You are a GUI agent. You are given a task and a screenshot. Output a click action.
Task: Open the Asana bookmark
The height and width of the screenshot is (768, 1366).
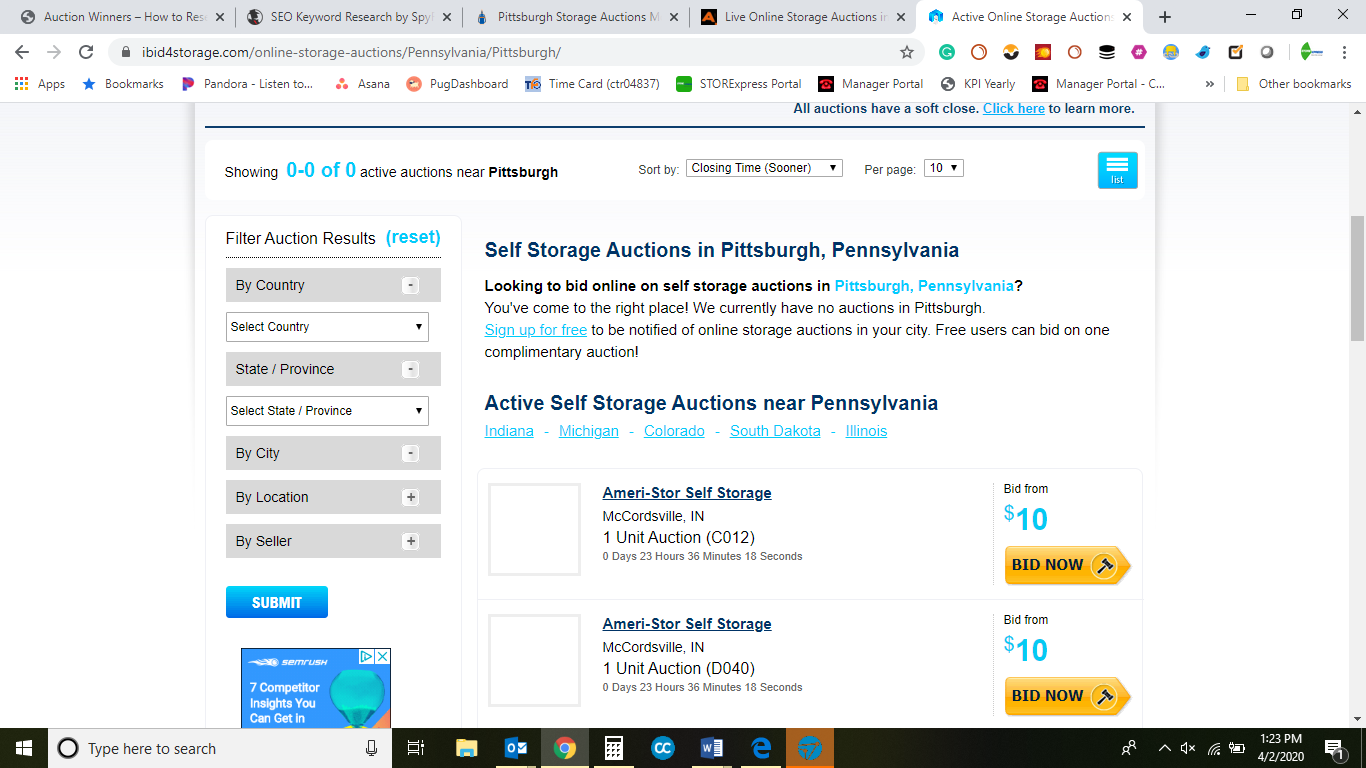[362, 84]
